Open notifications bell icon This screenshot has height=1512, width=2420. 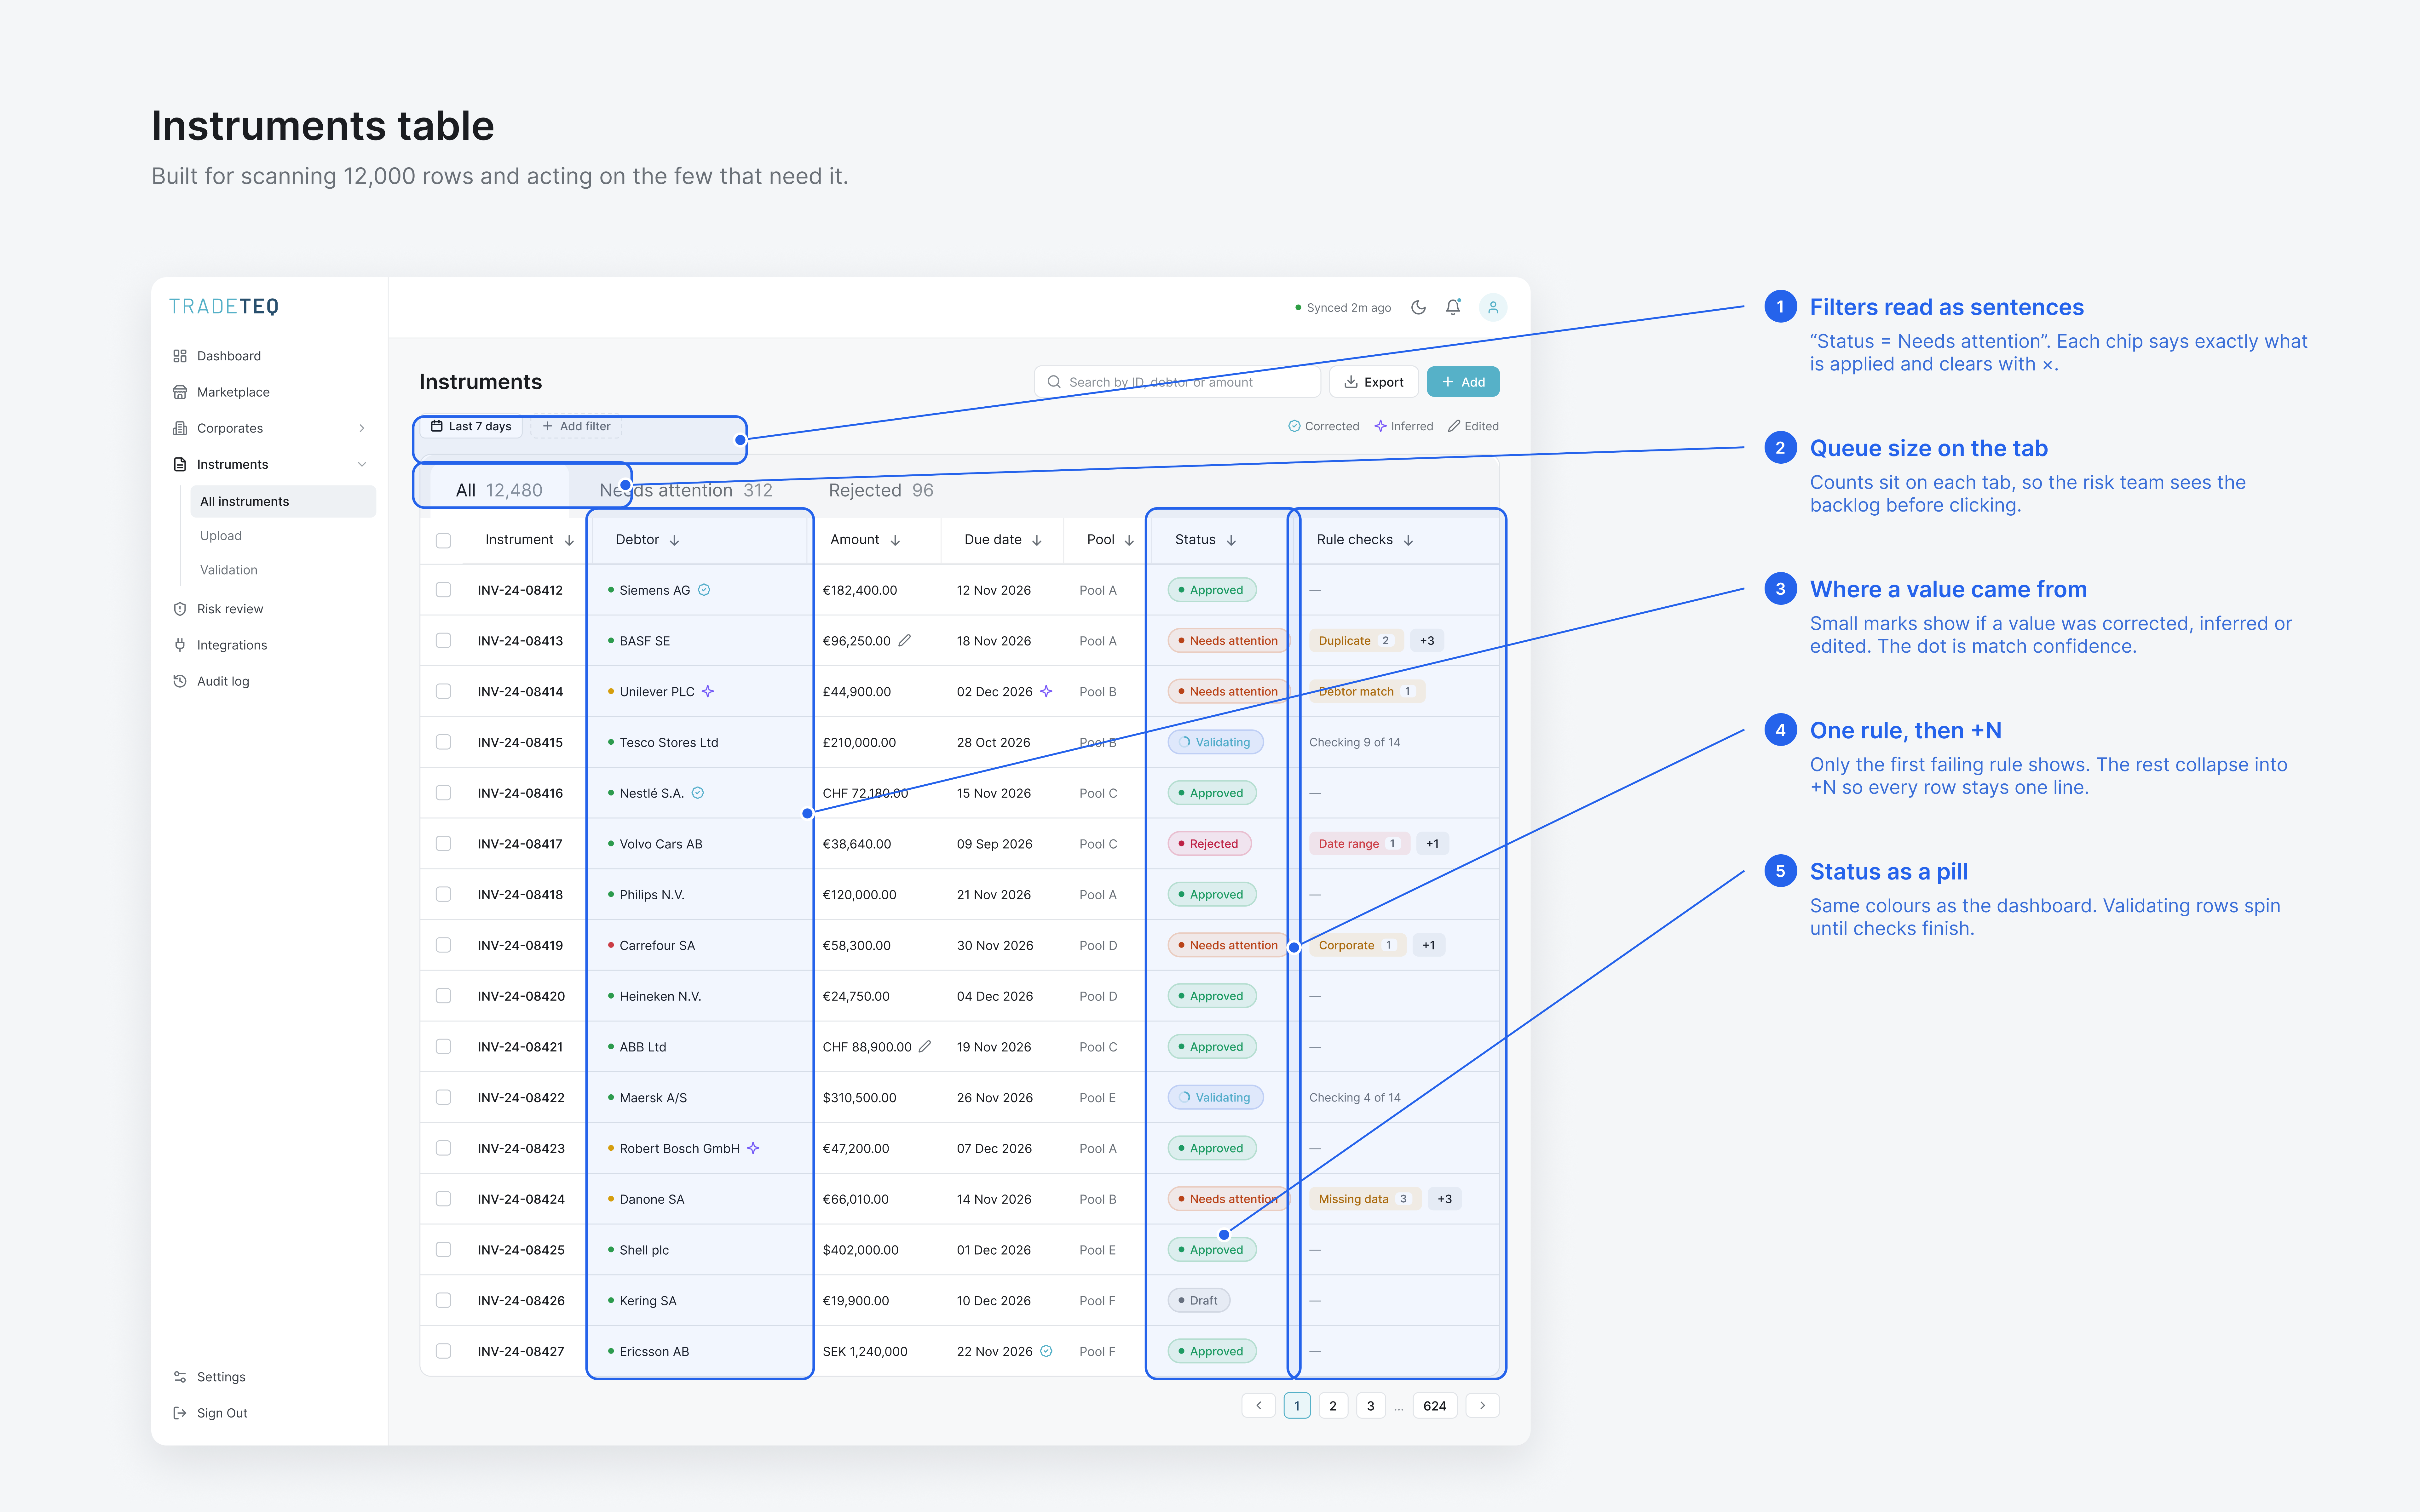click(1453, 307)
